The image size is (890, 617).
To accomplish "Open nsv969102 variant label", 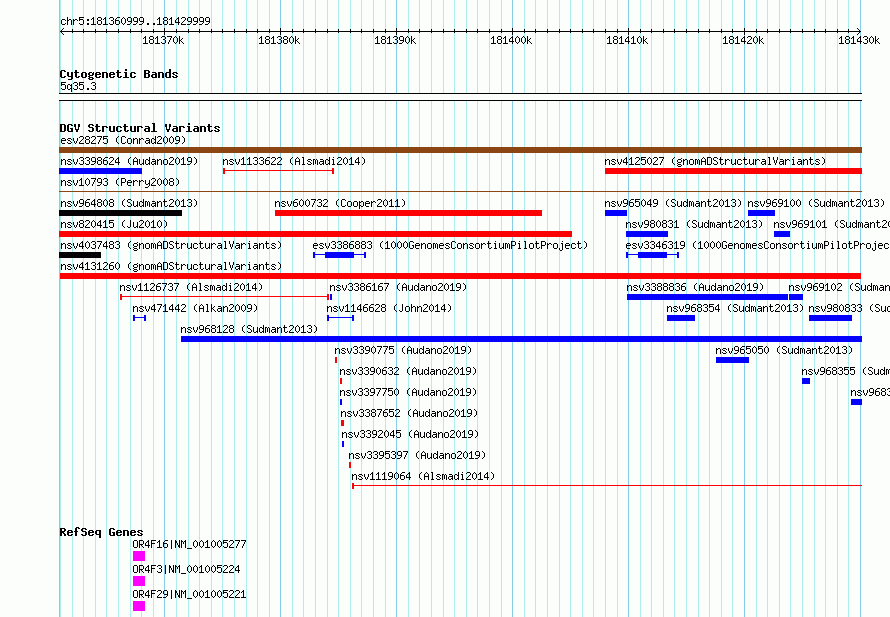I will [x=839, y=287].
